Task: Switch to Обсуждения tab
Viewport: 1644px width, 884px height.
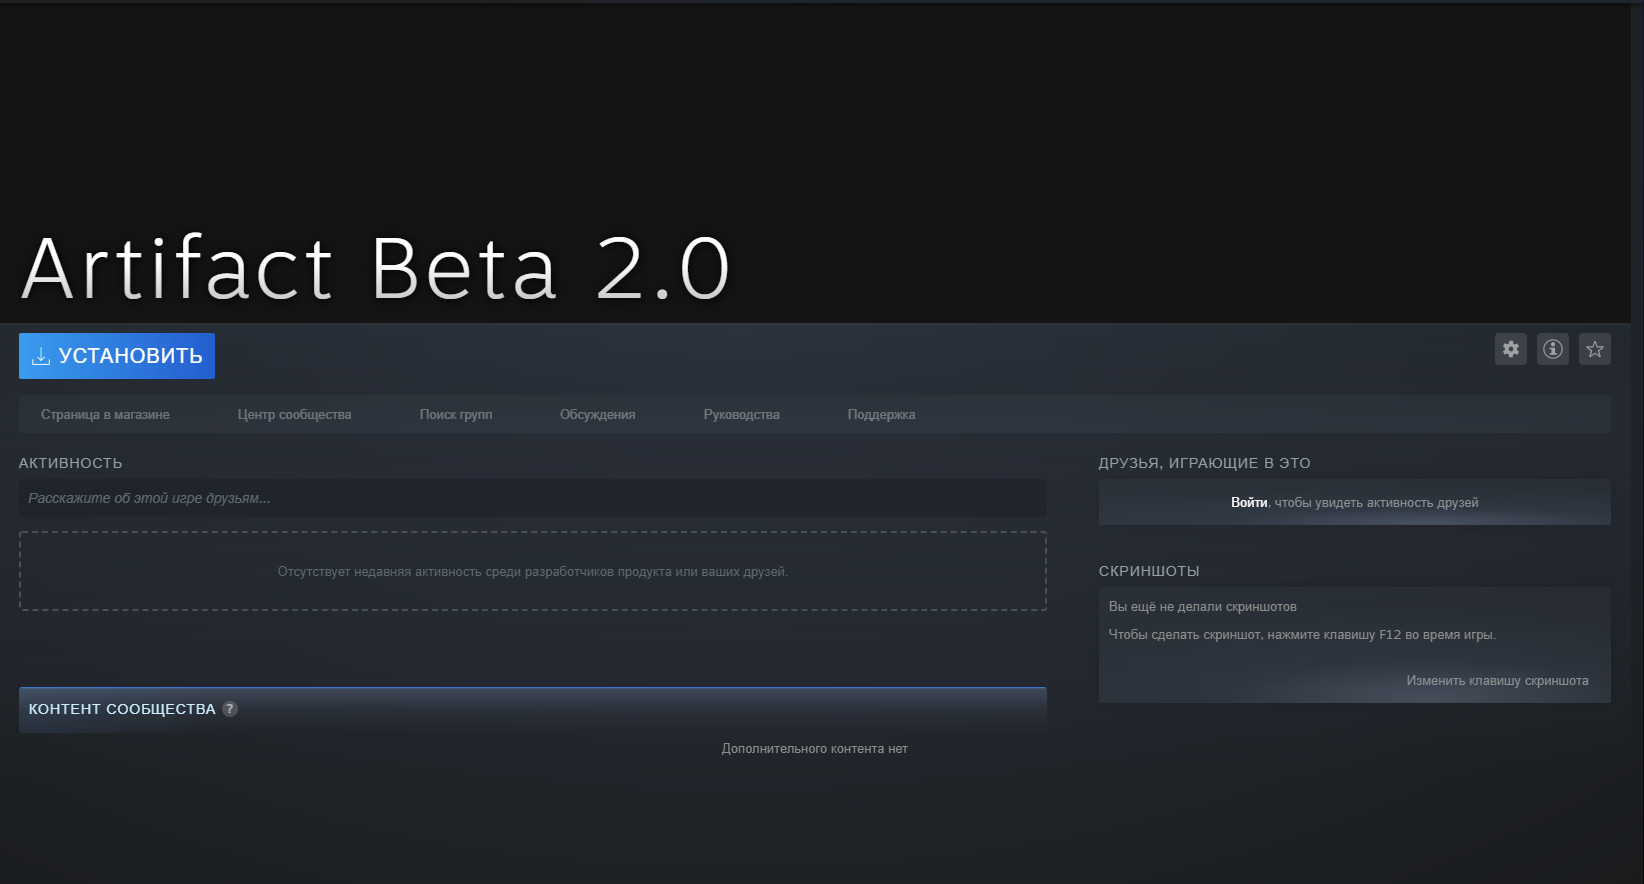Action: pyautogui.click(x=598, y=414)
